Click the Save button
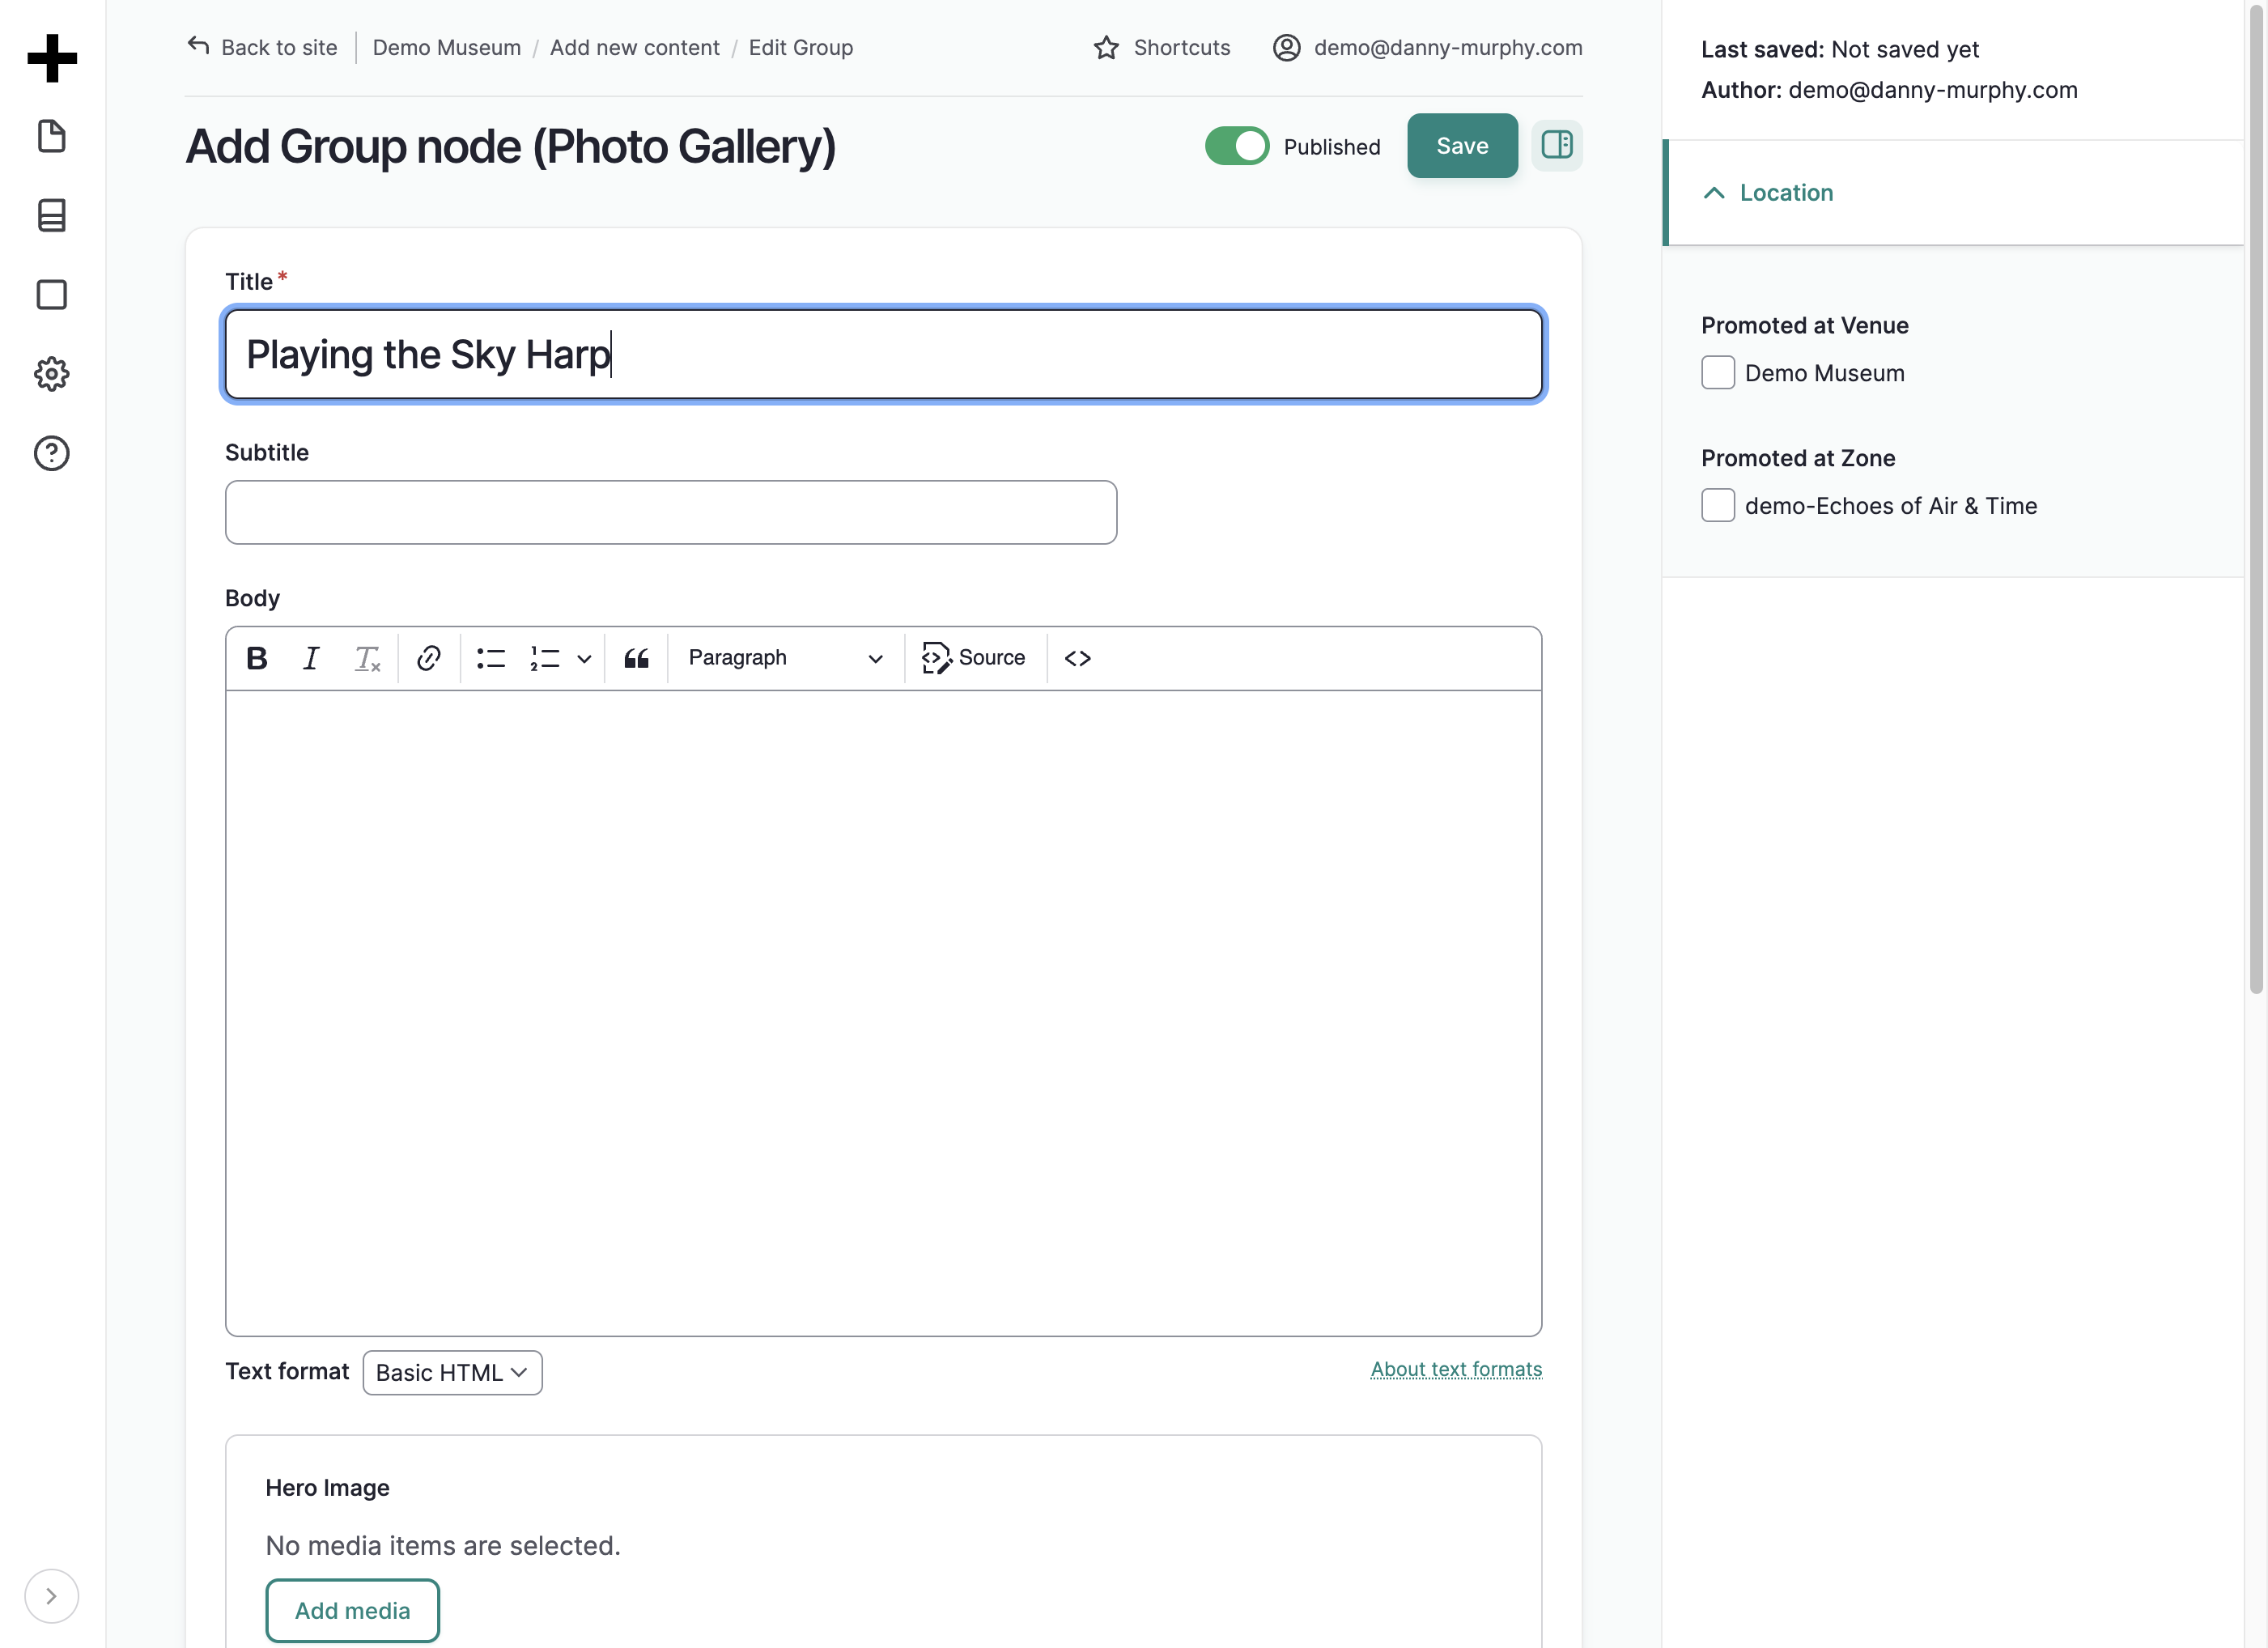 click(1462, 146)
